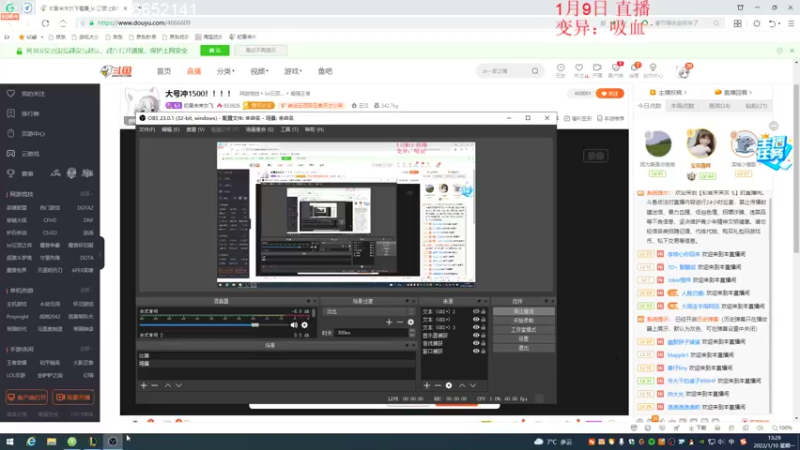800x450 pixels.
Task: Add a new scene transition with the plus icon
Action: point(389,322)
